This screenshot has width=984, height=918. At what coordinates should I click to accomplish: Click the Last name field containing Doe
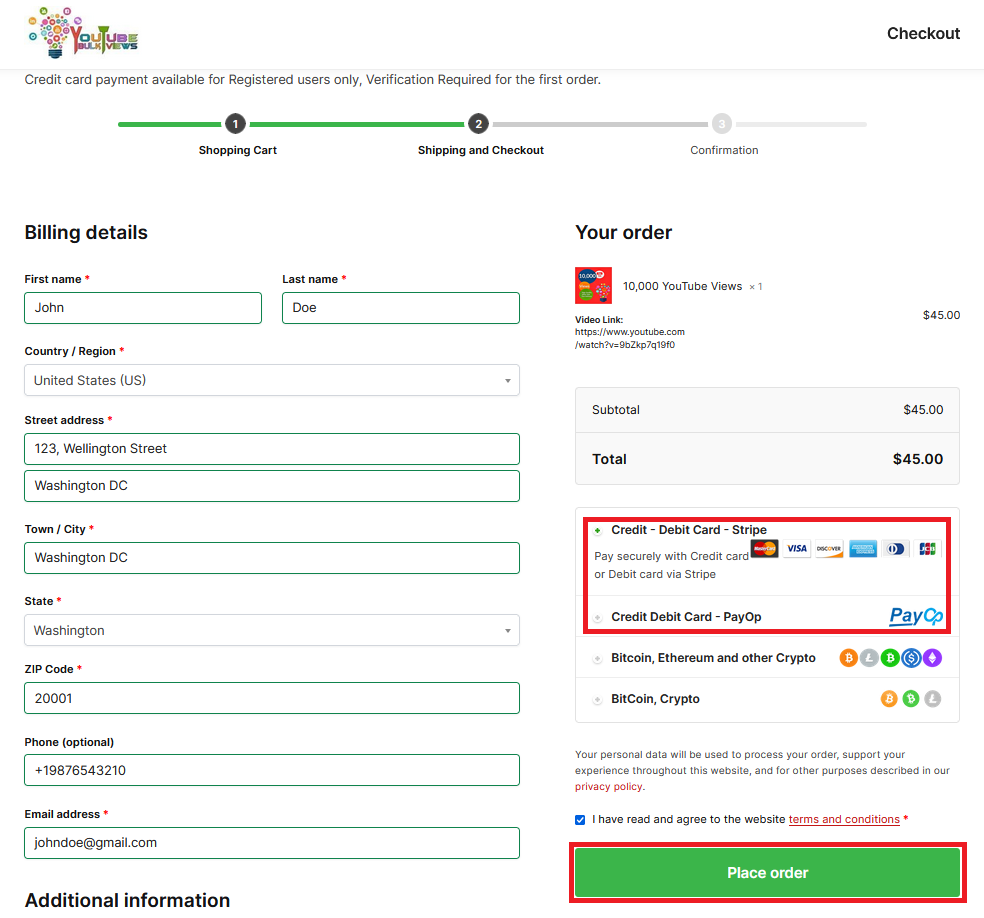401,308
